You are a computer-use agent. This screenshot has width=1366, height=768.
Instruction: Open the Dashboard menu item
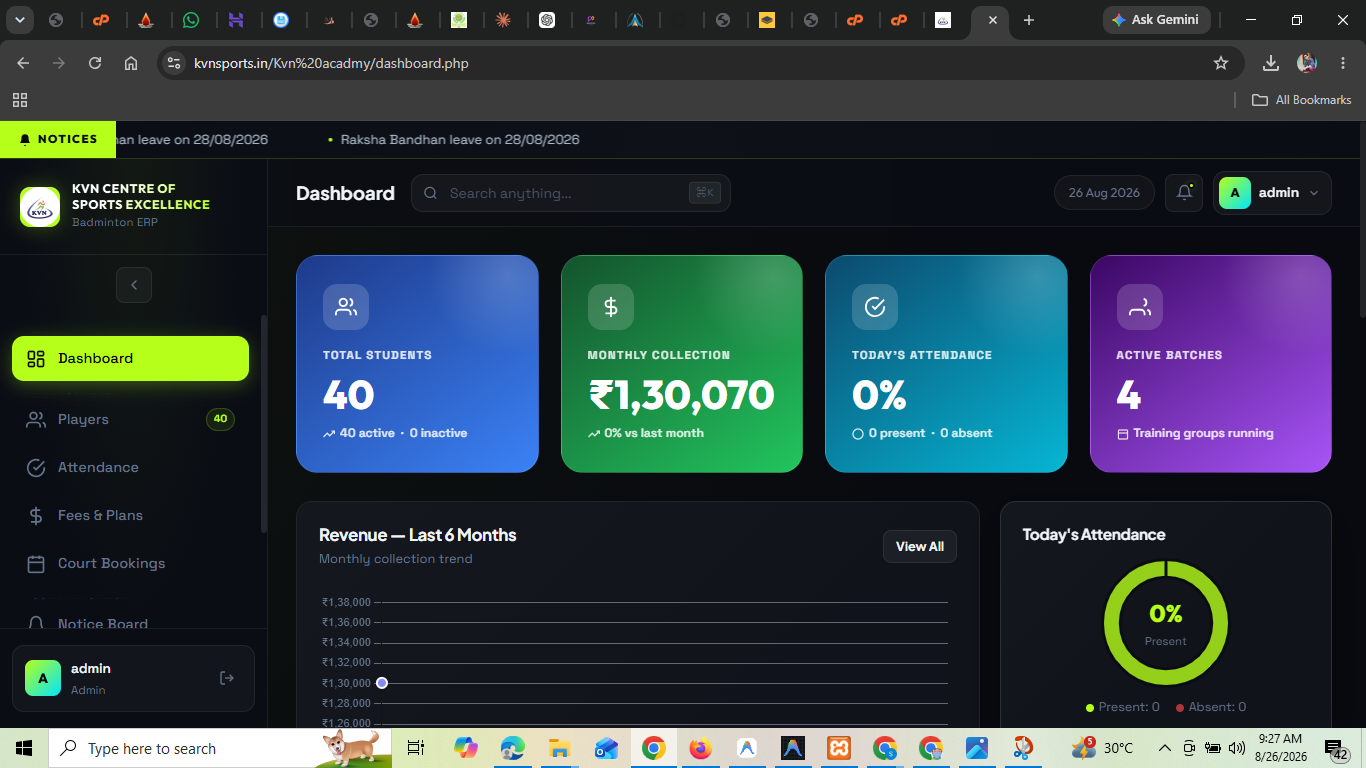[x=130, y=358]
